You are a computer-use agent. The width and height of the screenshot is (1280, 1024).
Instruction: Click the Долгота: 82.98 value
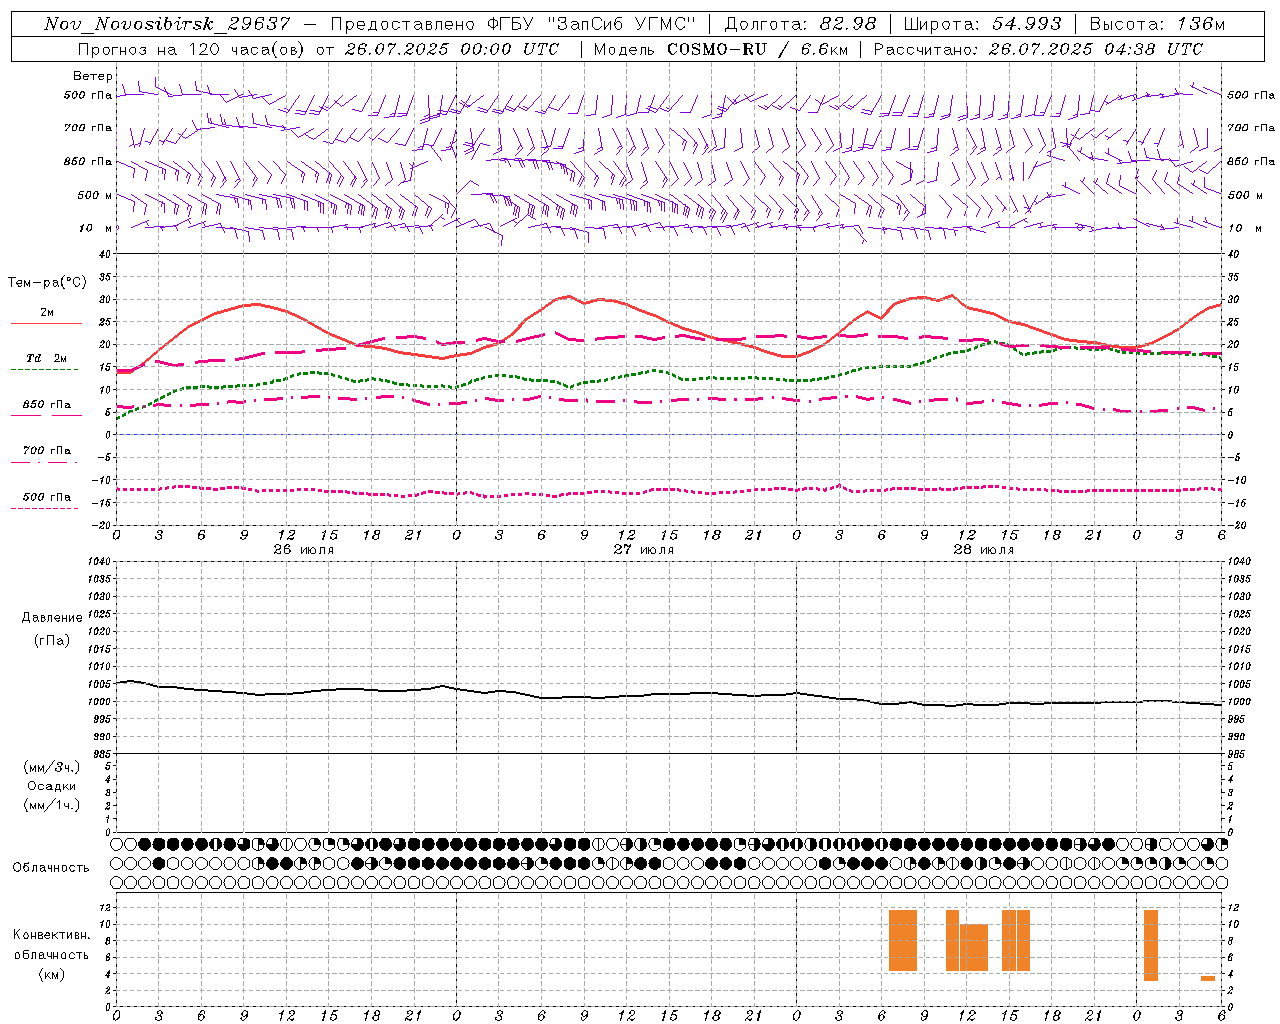click(x=800, y=24)
